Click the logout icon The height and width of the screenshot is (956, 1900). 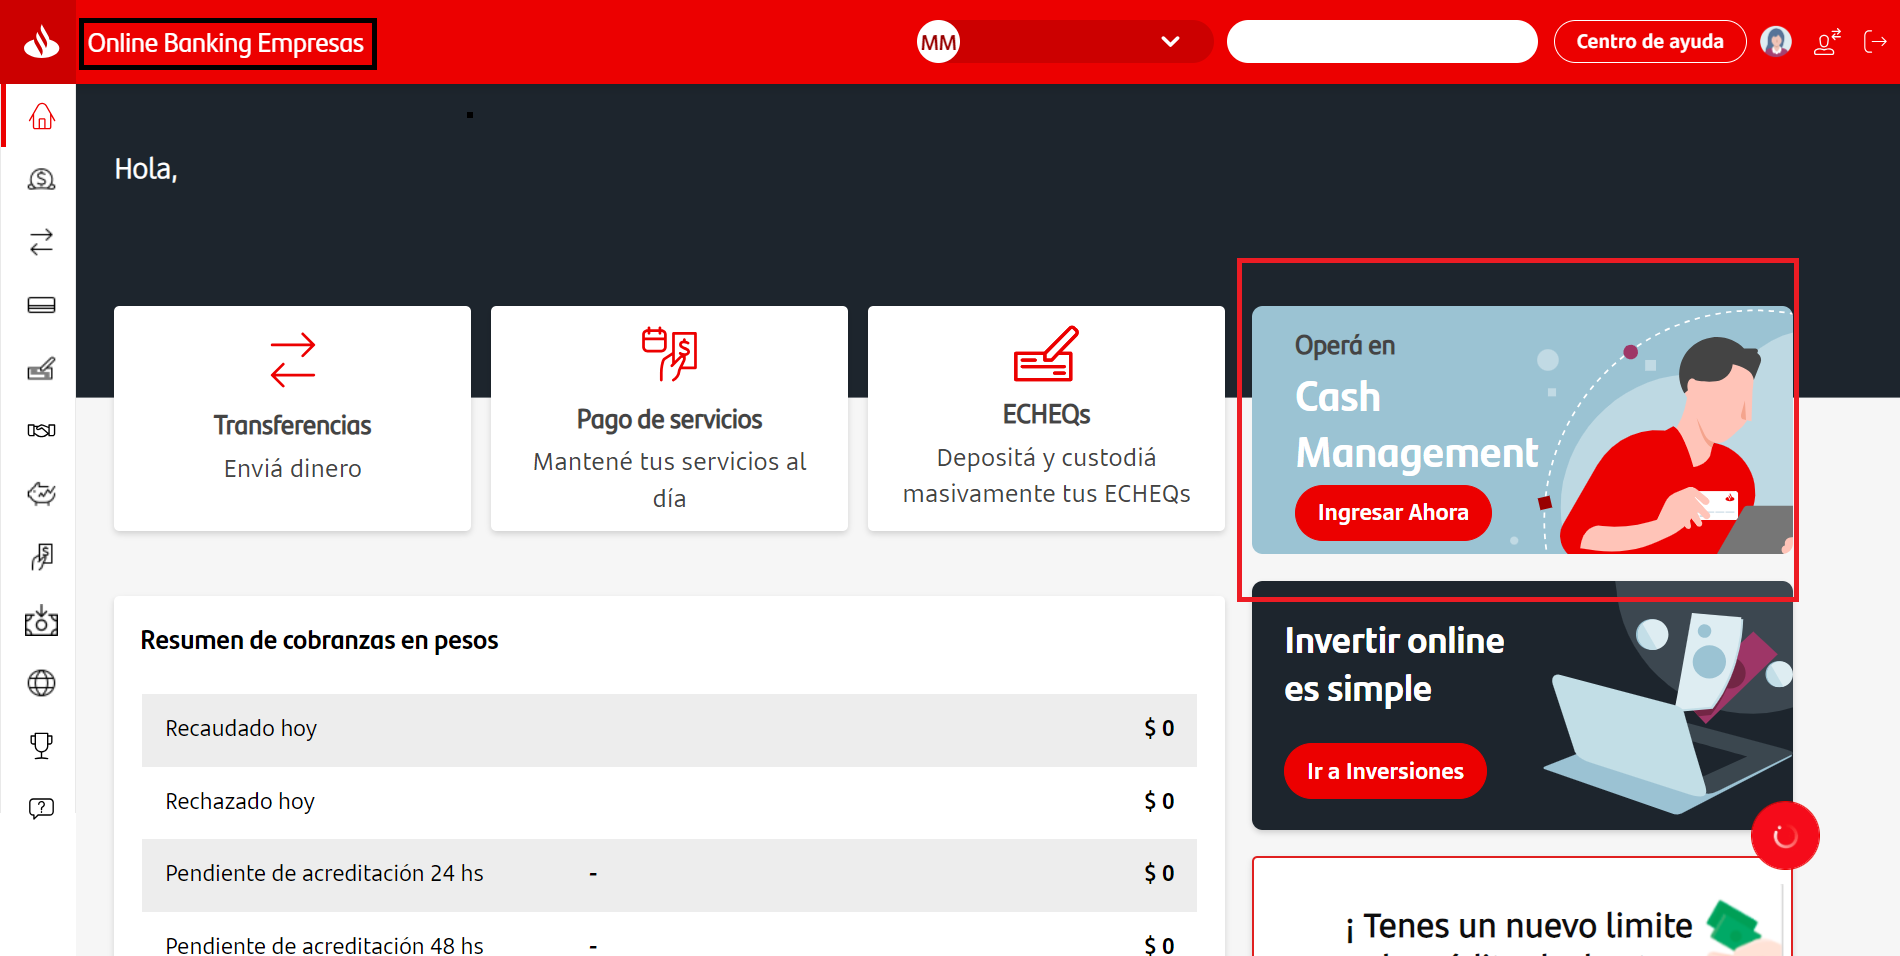(x=1875, y=42)
